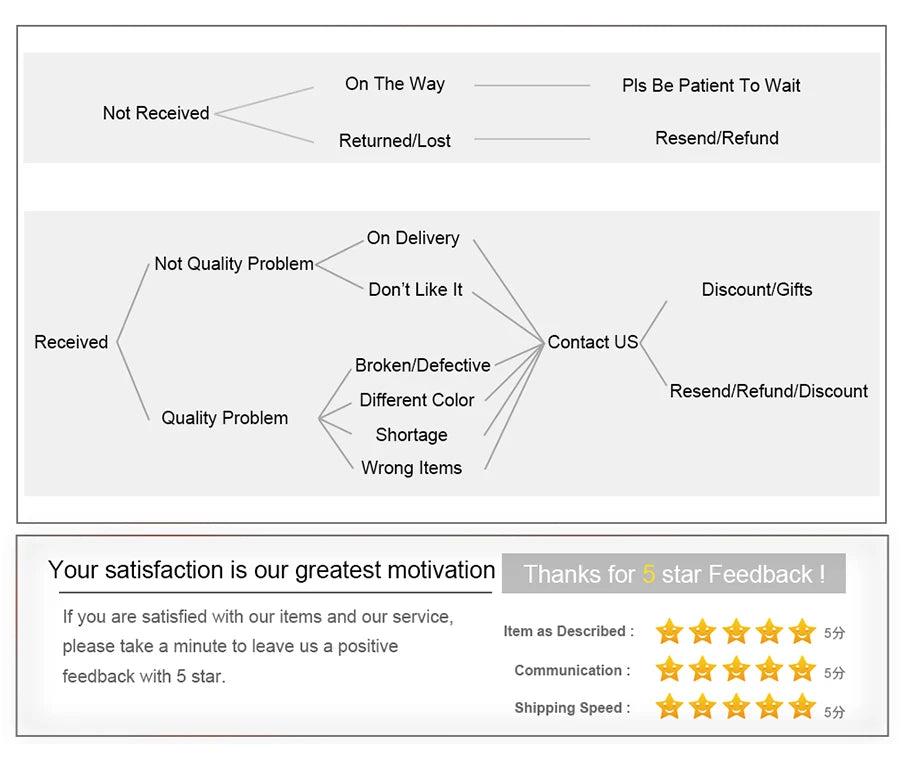Image resolution: width=900 pixels, height=769 pixels.
Task: Select the Wrong Items option
Action: (412, 468)
